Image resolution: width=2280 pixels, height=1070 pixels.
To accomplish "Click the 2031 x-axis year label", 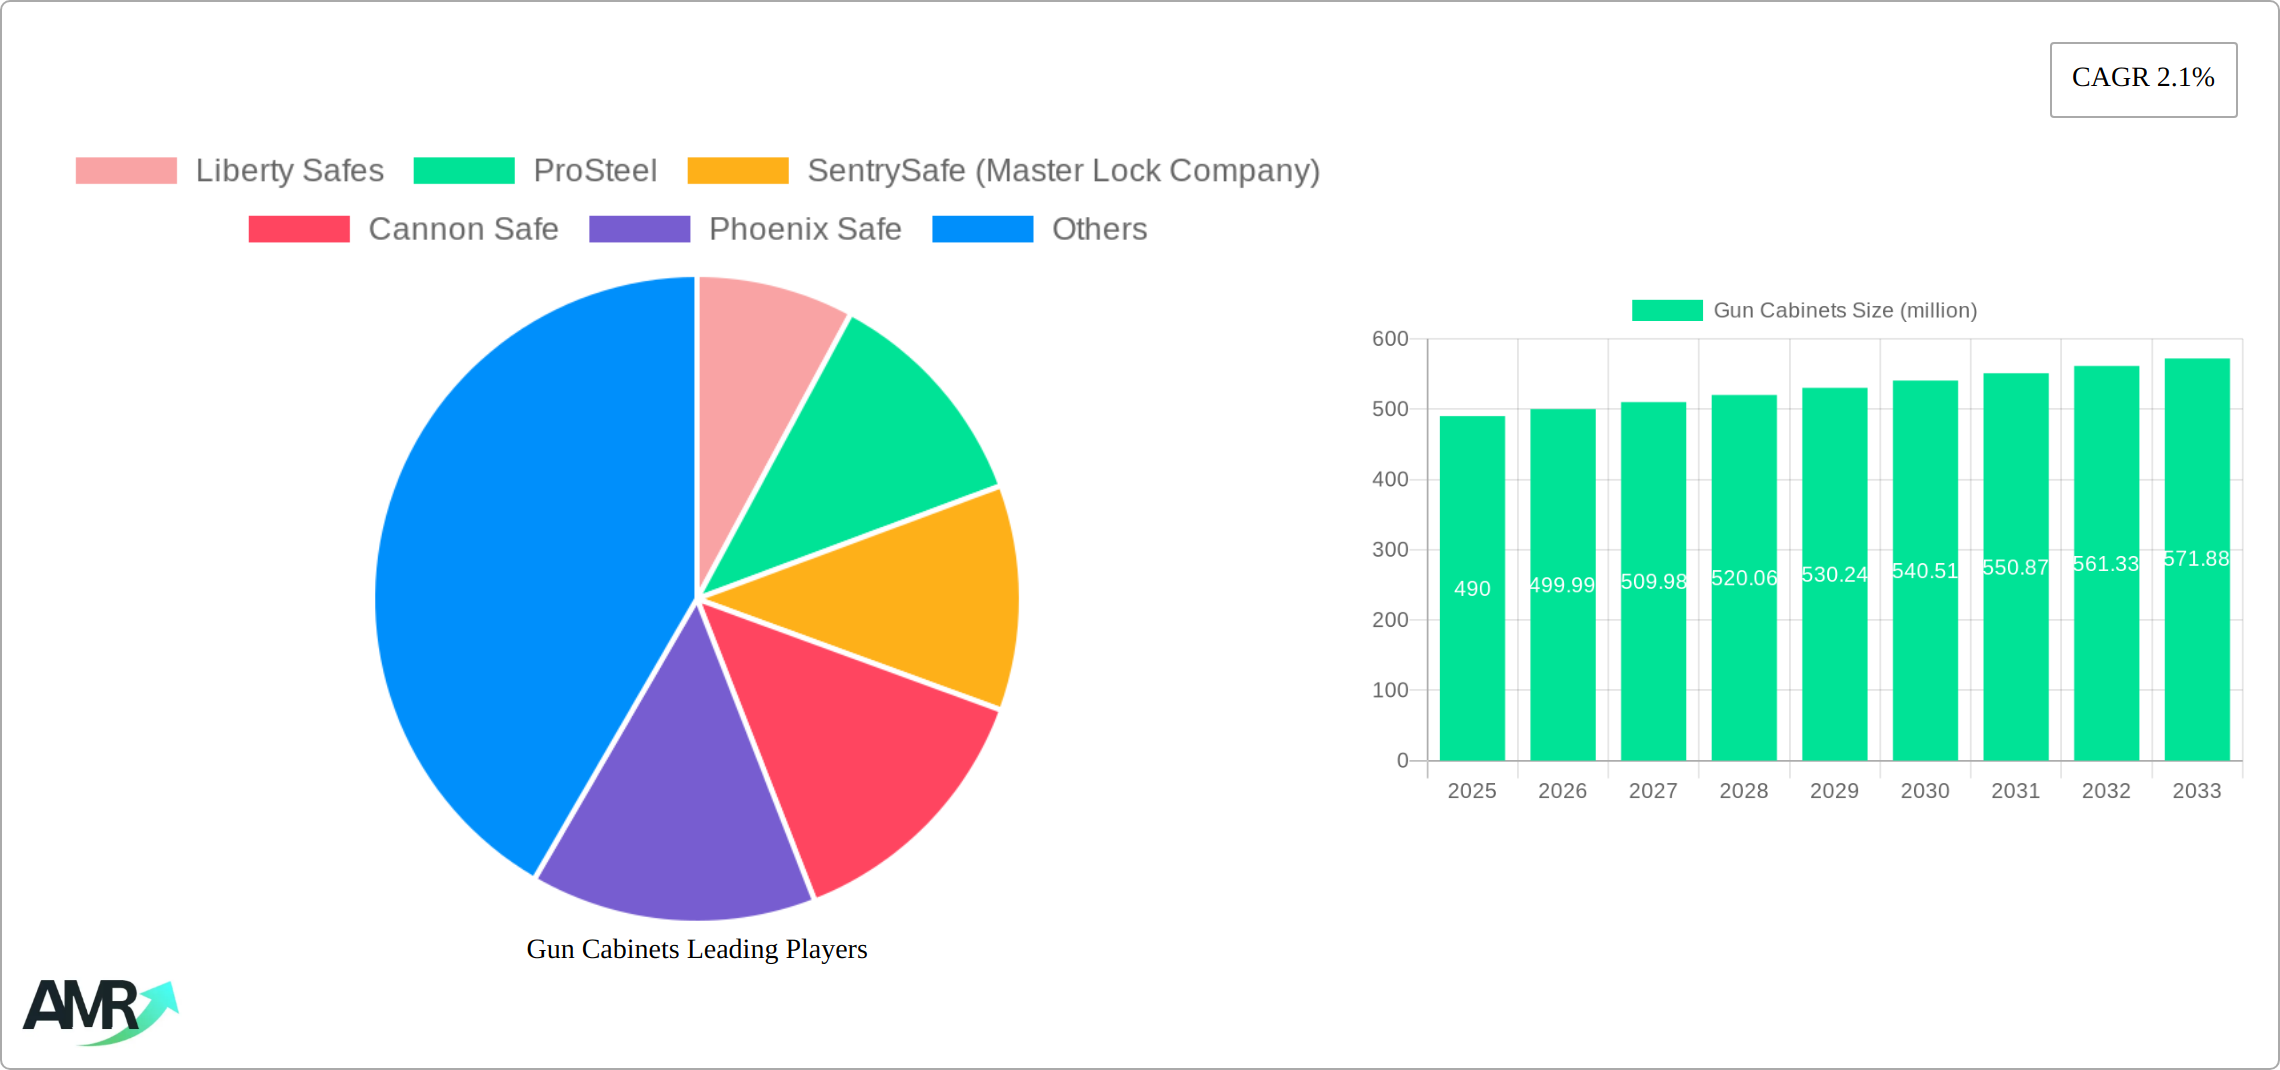I will point(2015,791).
